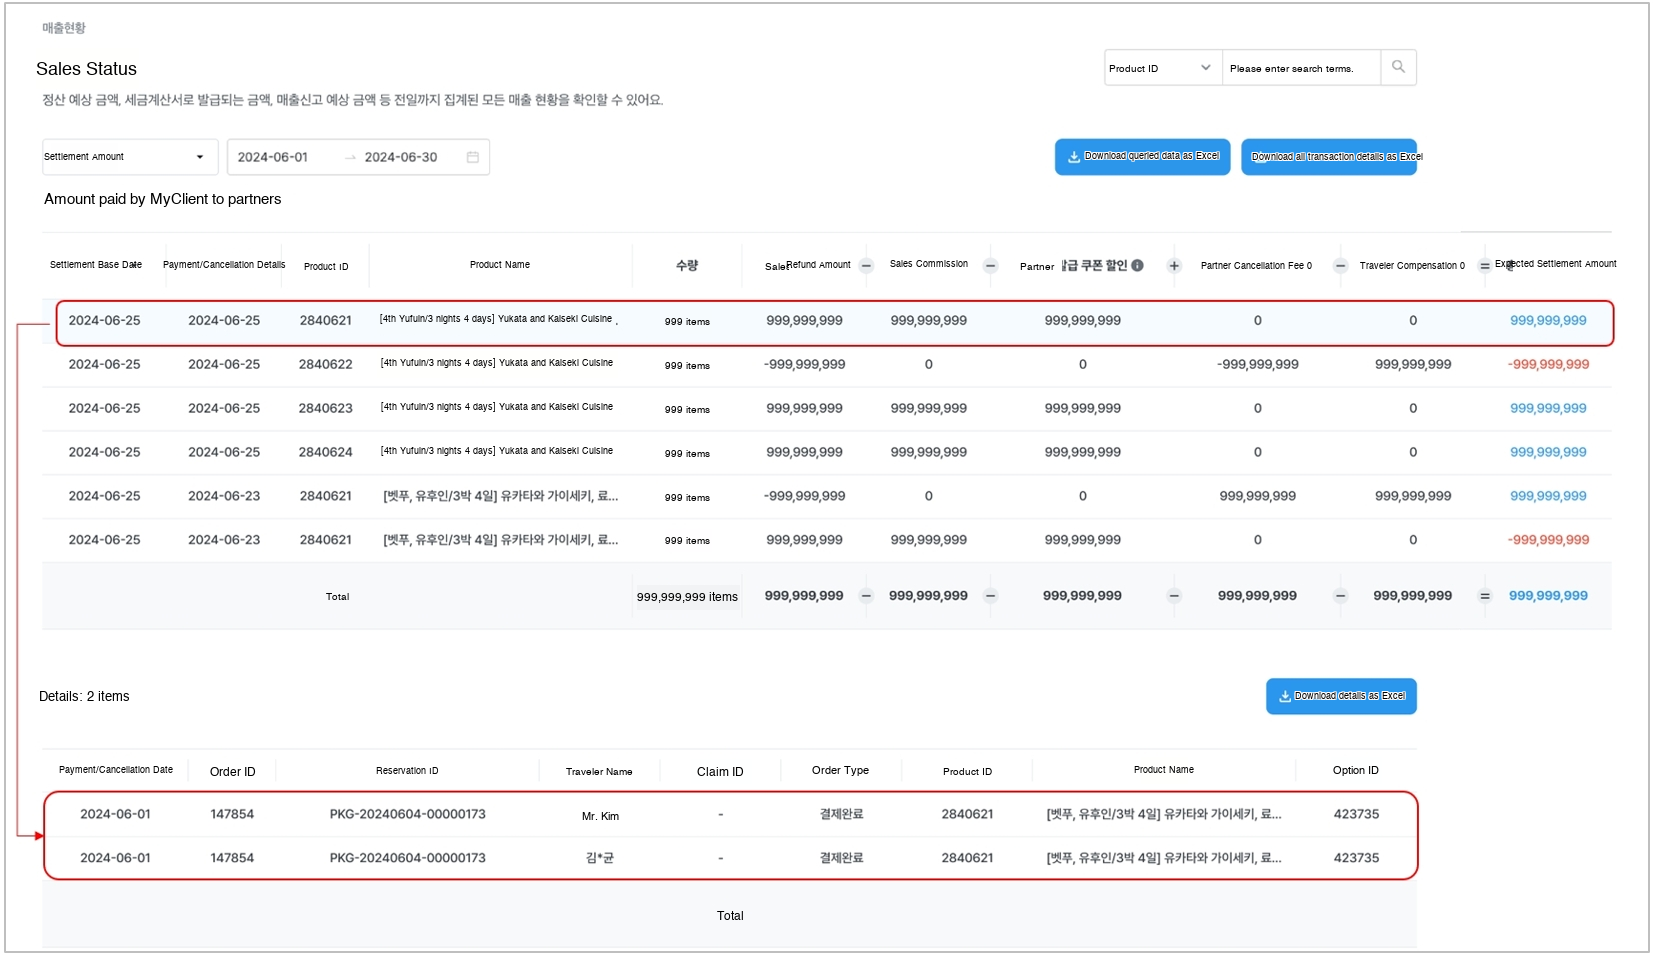Click Expected Settlement Amount in product 2840623 row
This screenshot has width=1654, height=957.
1547,409
